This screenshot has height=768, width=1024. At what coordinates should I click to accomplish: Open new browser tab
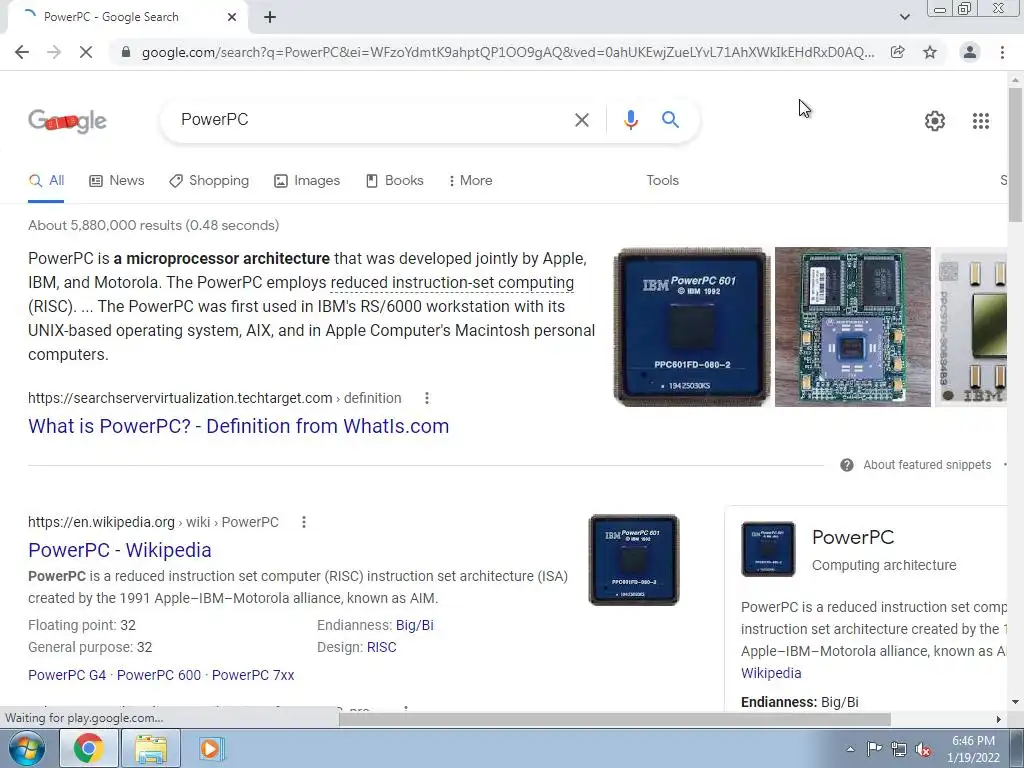pos(270,18)
